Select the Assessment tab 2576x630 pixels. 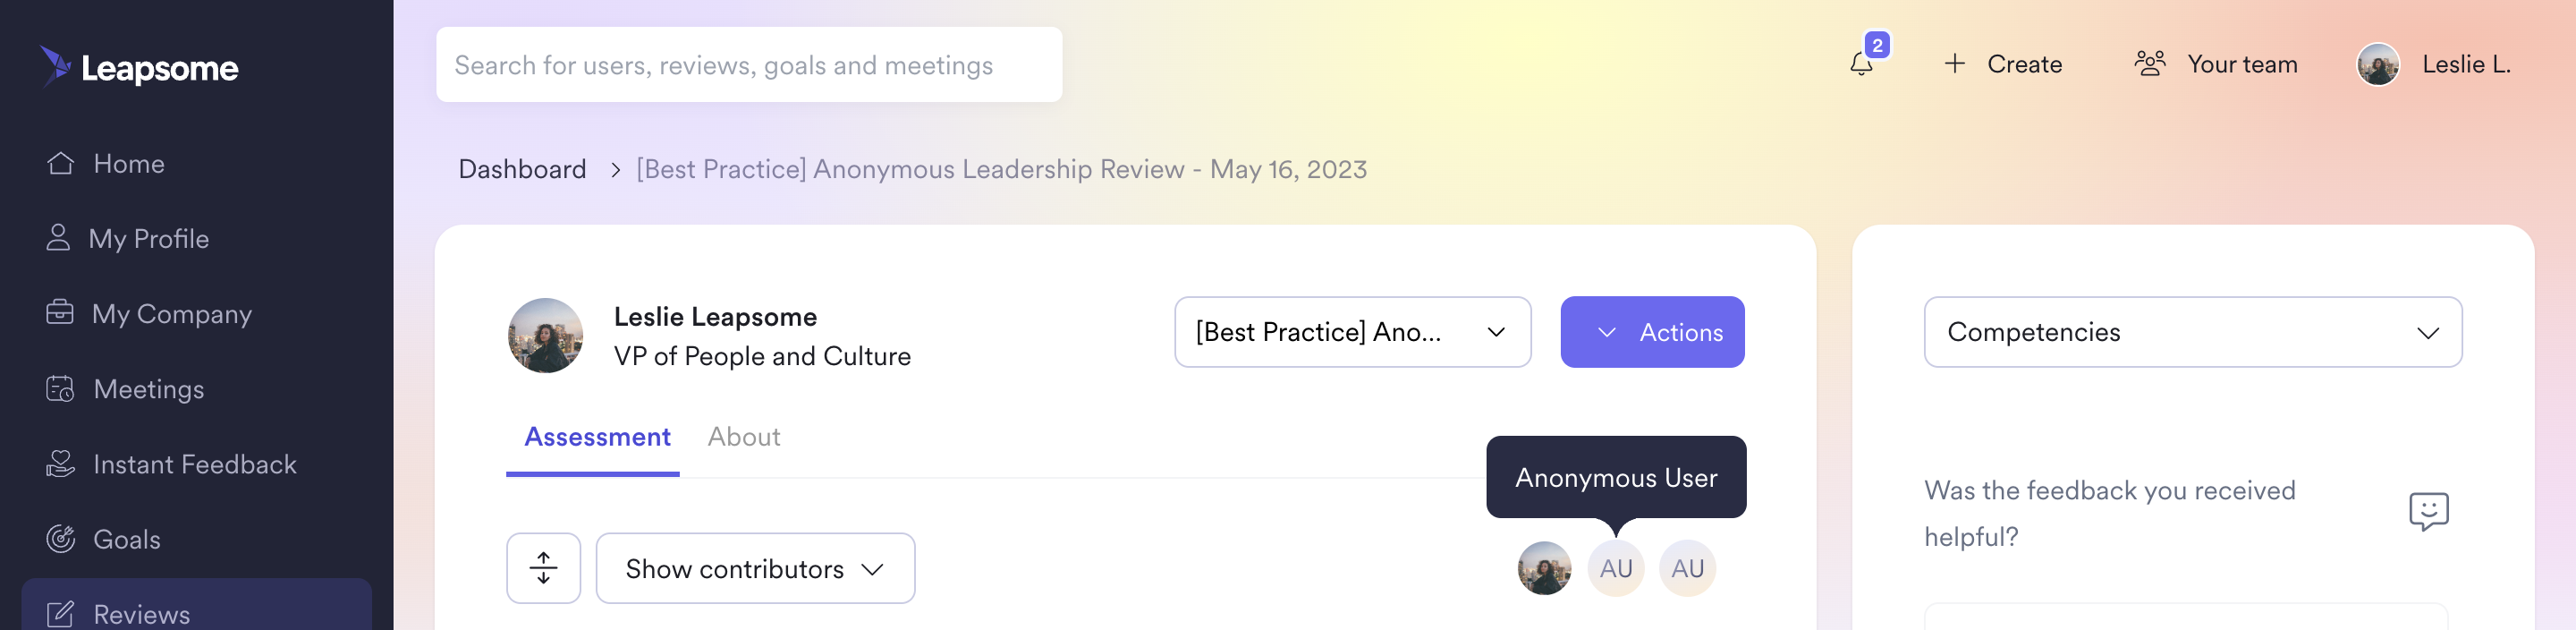point(597,437)
